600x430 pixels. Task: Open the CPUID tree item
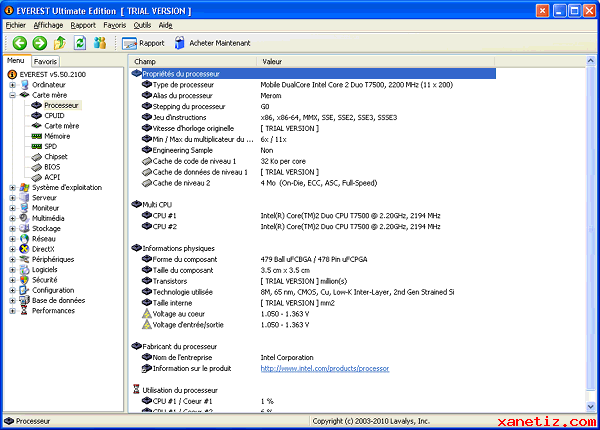[x=54, y=116]
